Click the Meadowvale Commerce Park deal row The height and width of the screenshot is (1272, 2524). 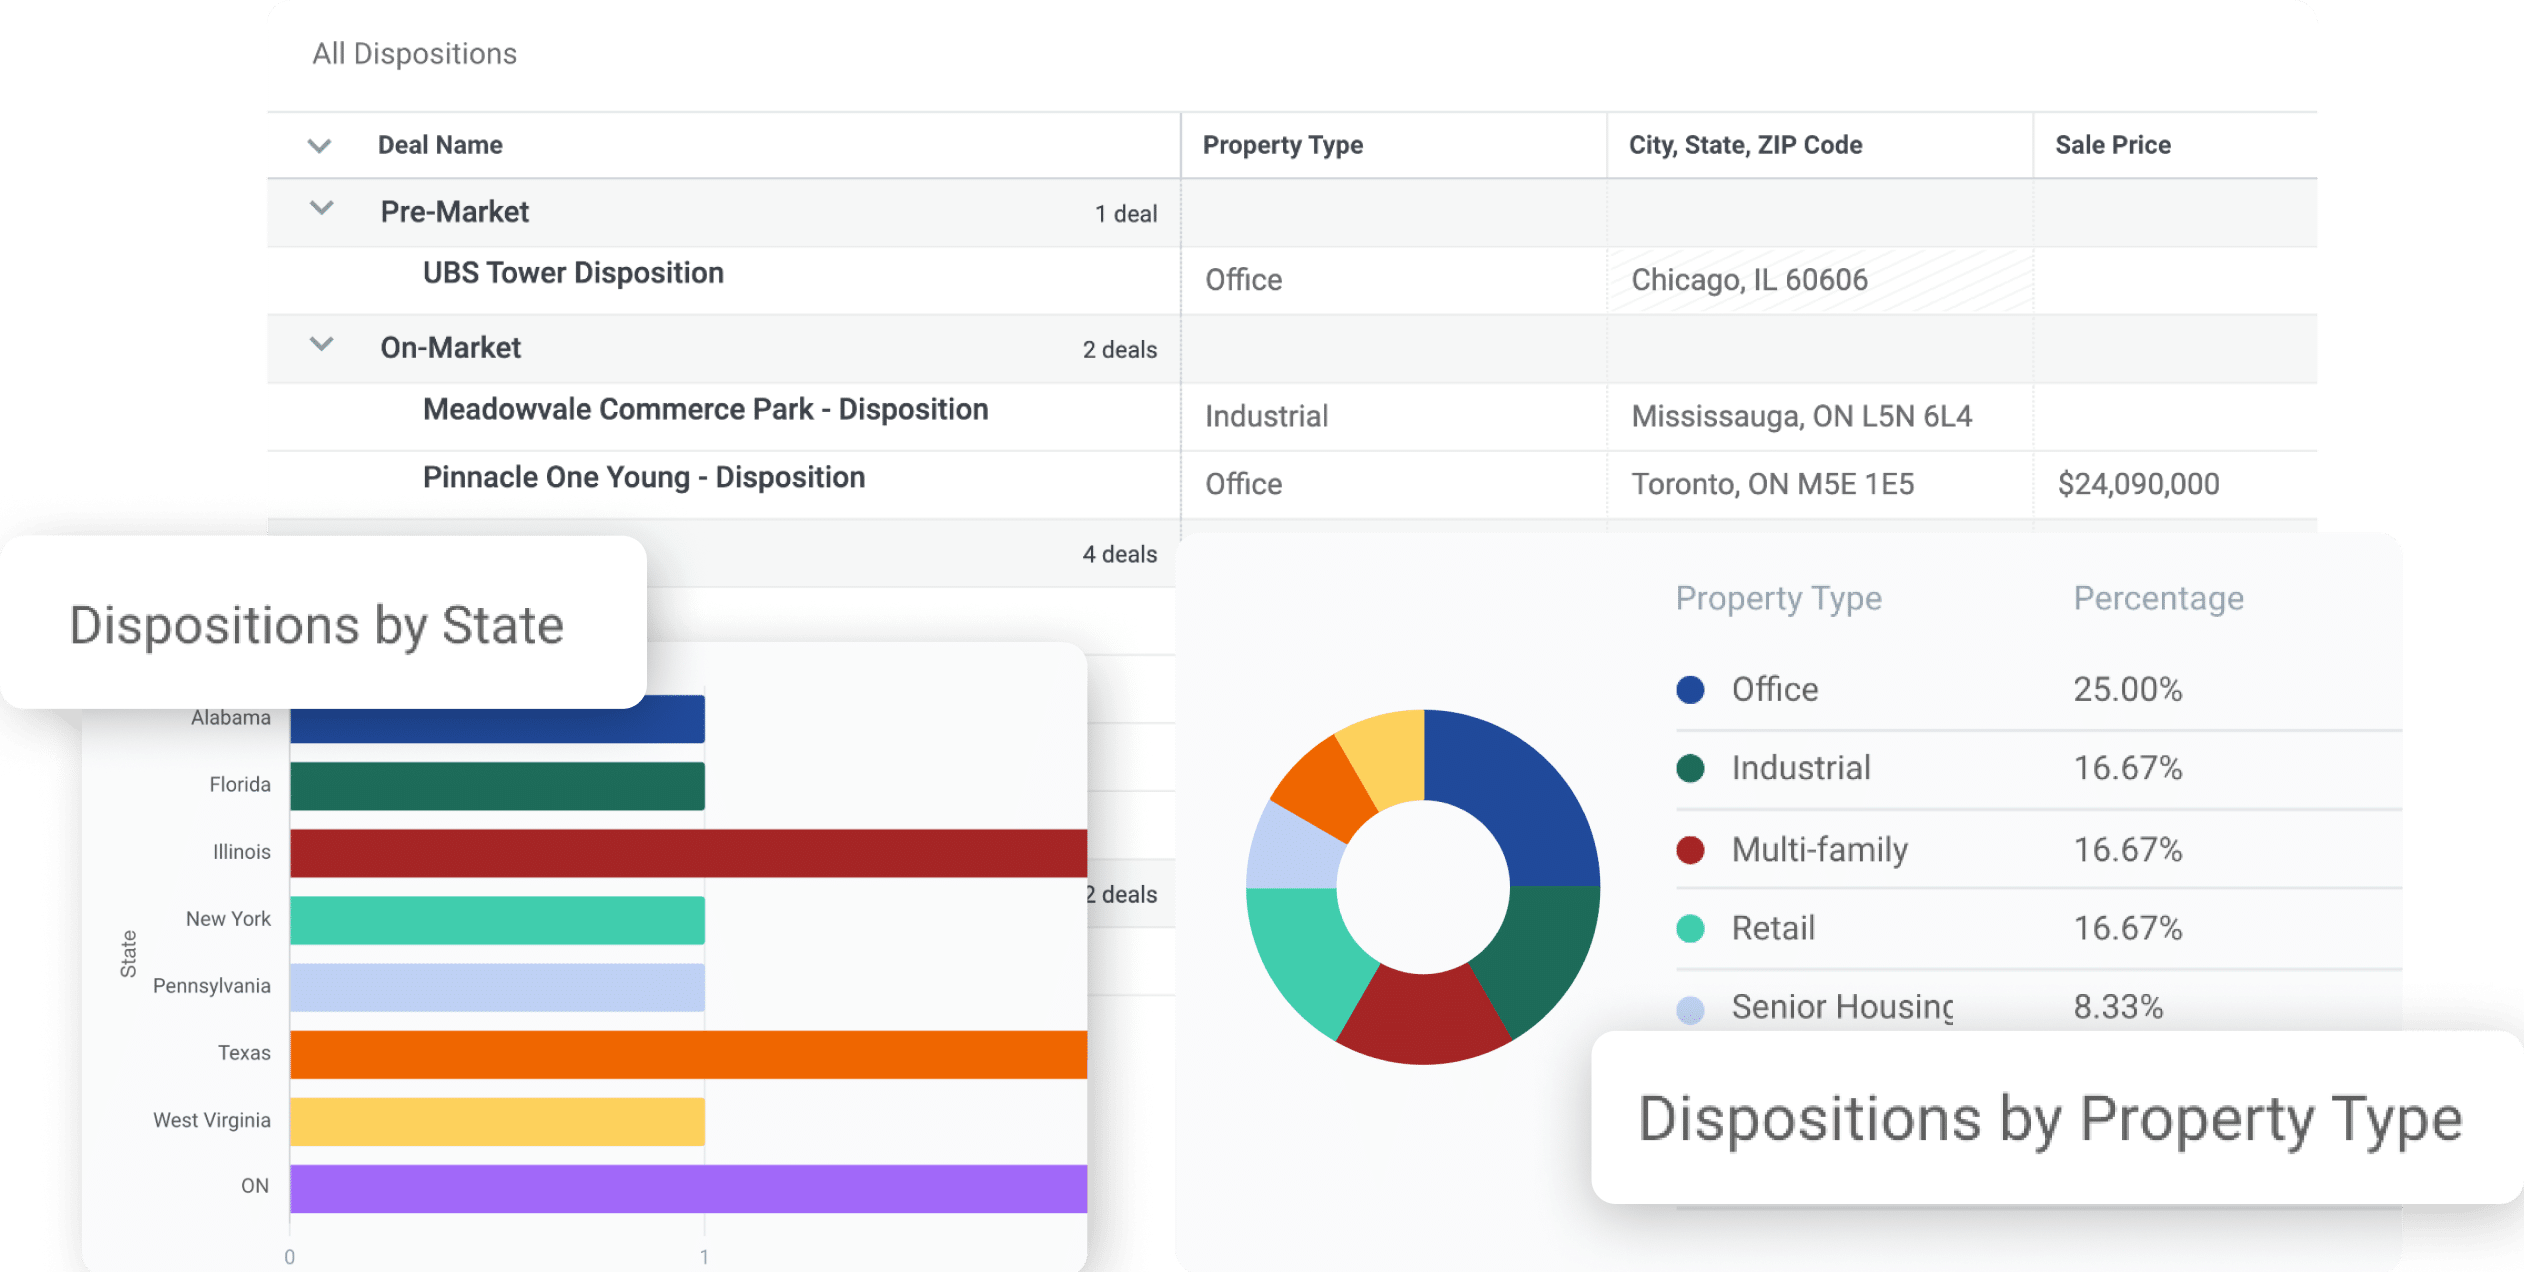pyautogui.click(x=704, y=409)
